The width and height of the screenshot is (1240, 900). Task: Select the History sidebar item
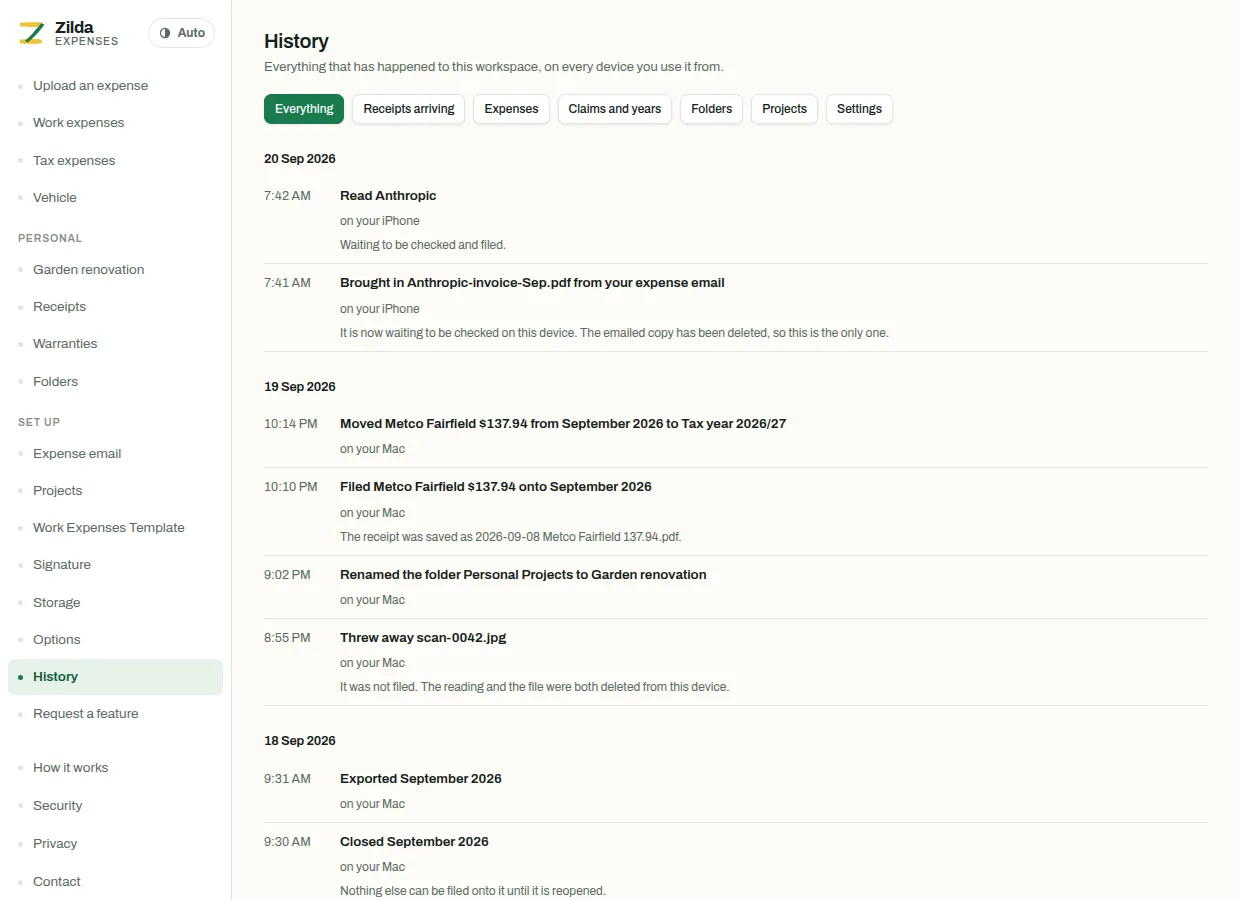(115, 677)
